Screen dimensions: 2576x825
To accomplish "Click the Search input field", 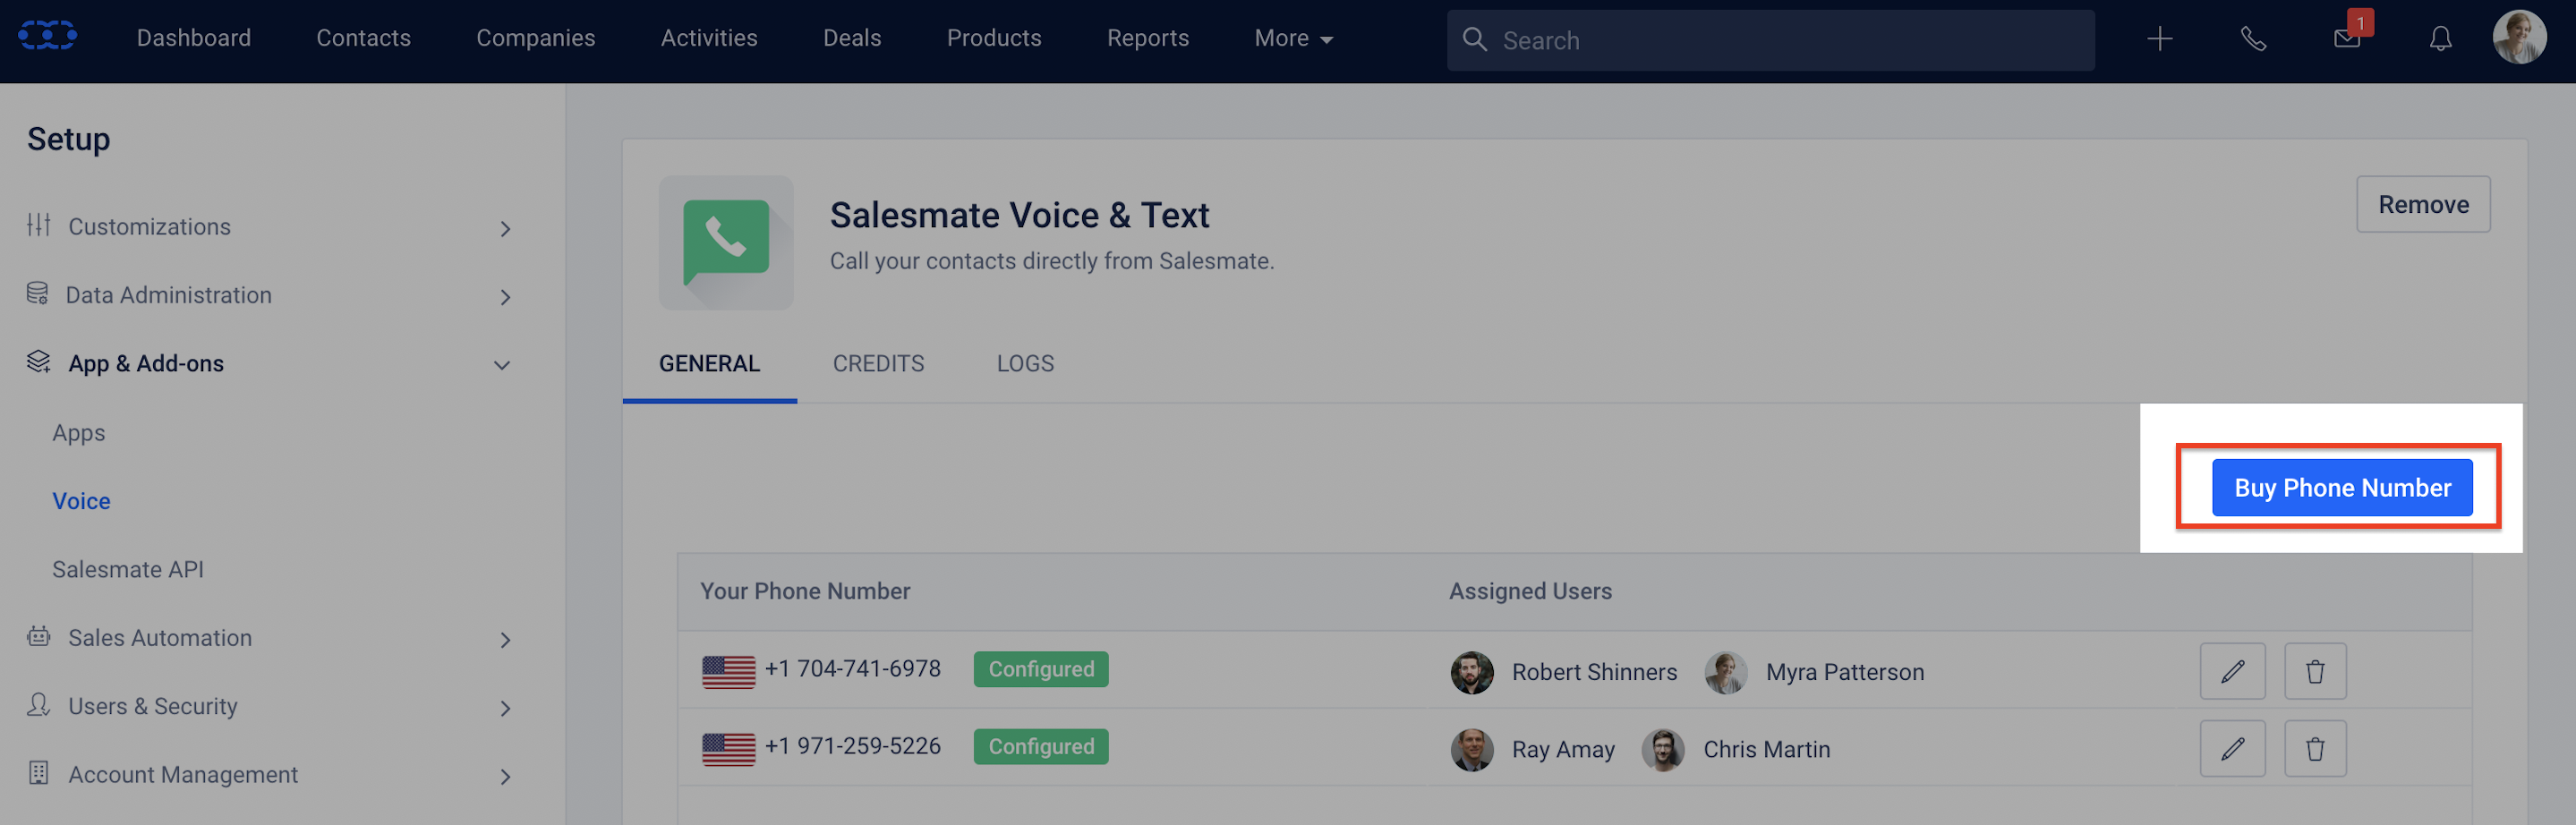I will click(x=1700, y=40).
